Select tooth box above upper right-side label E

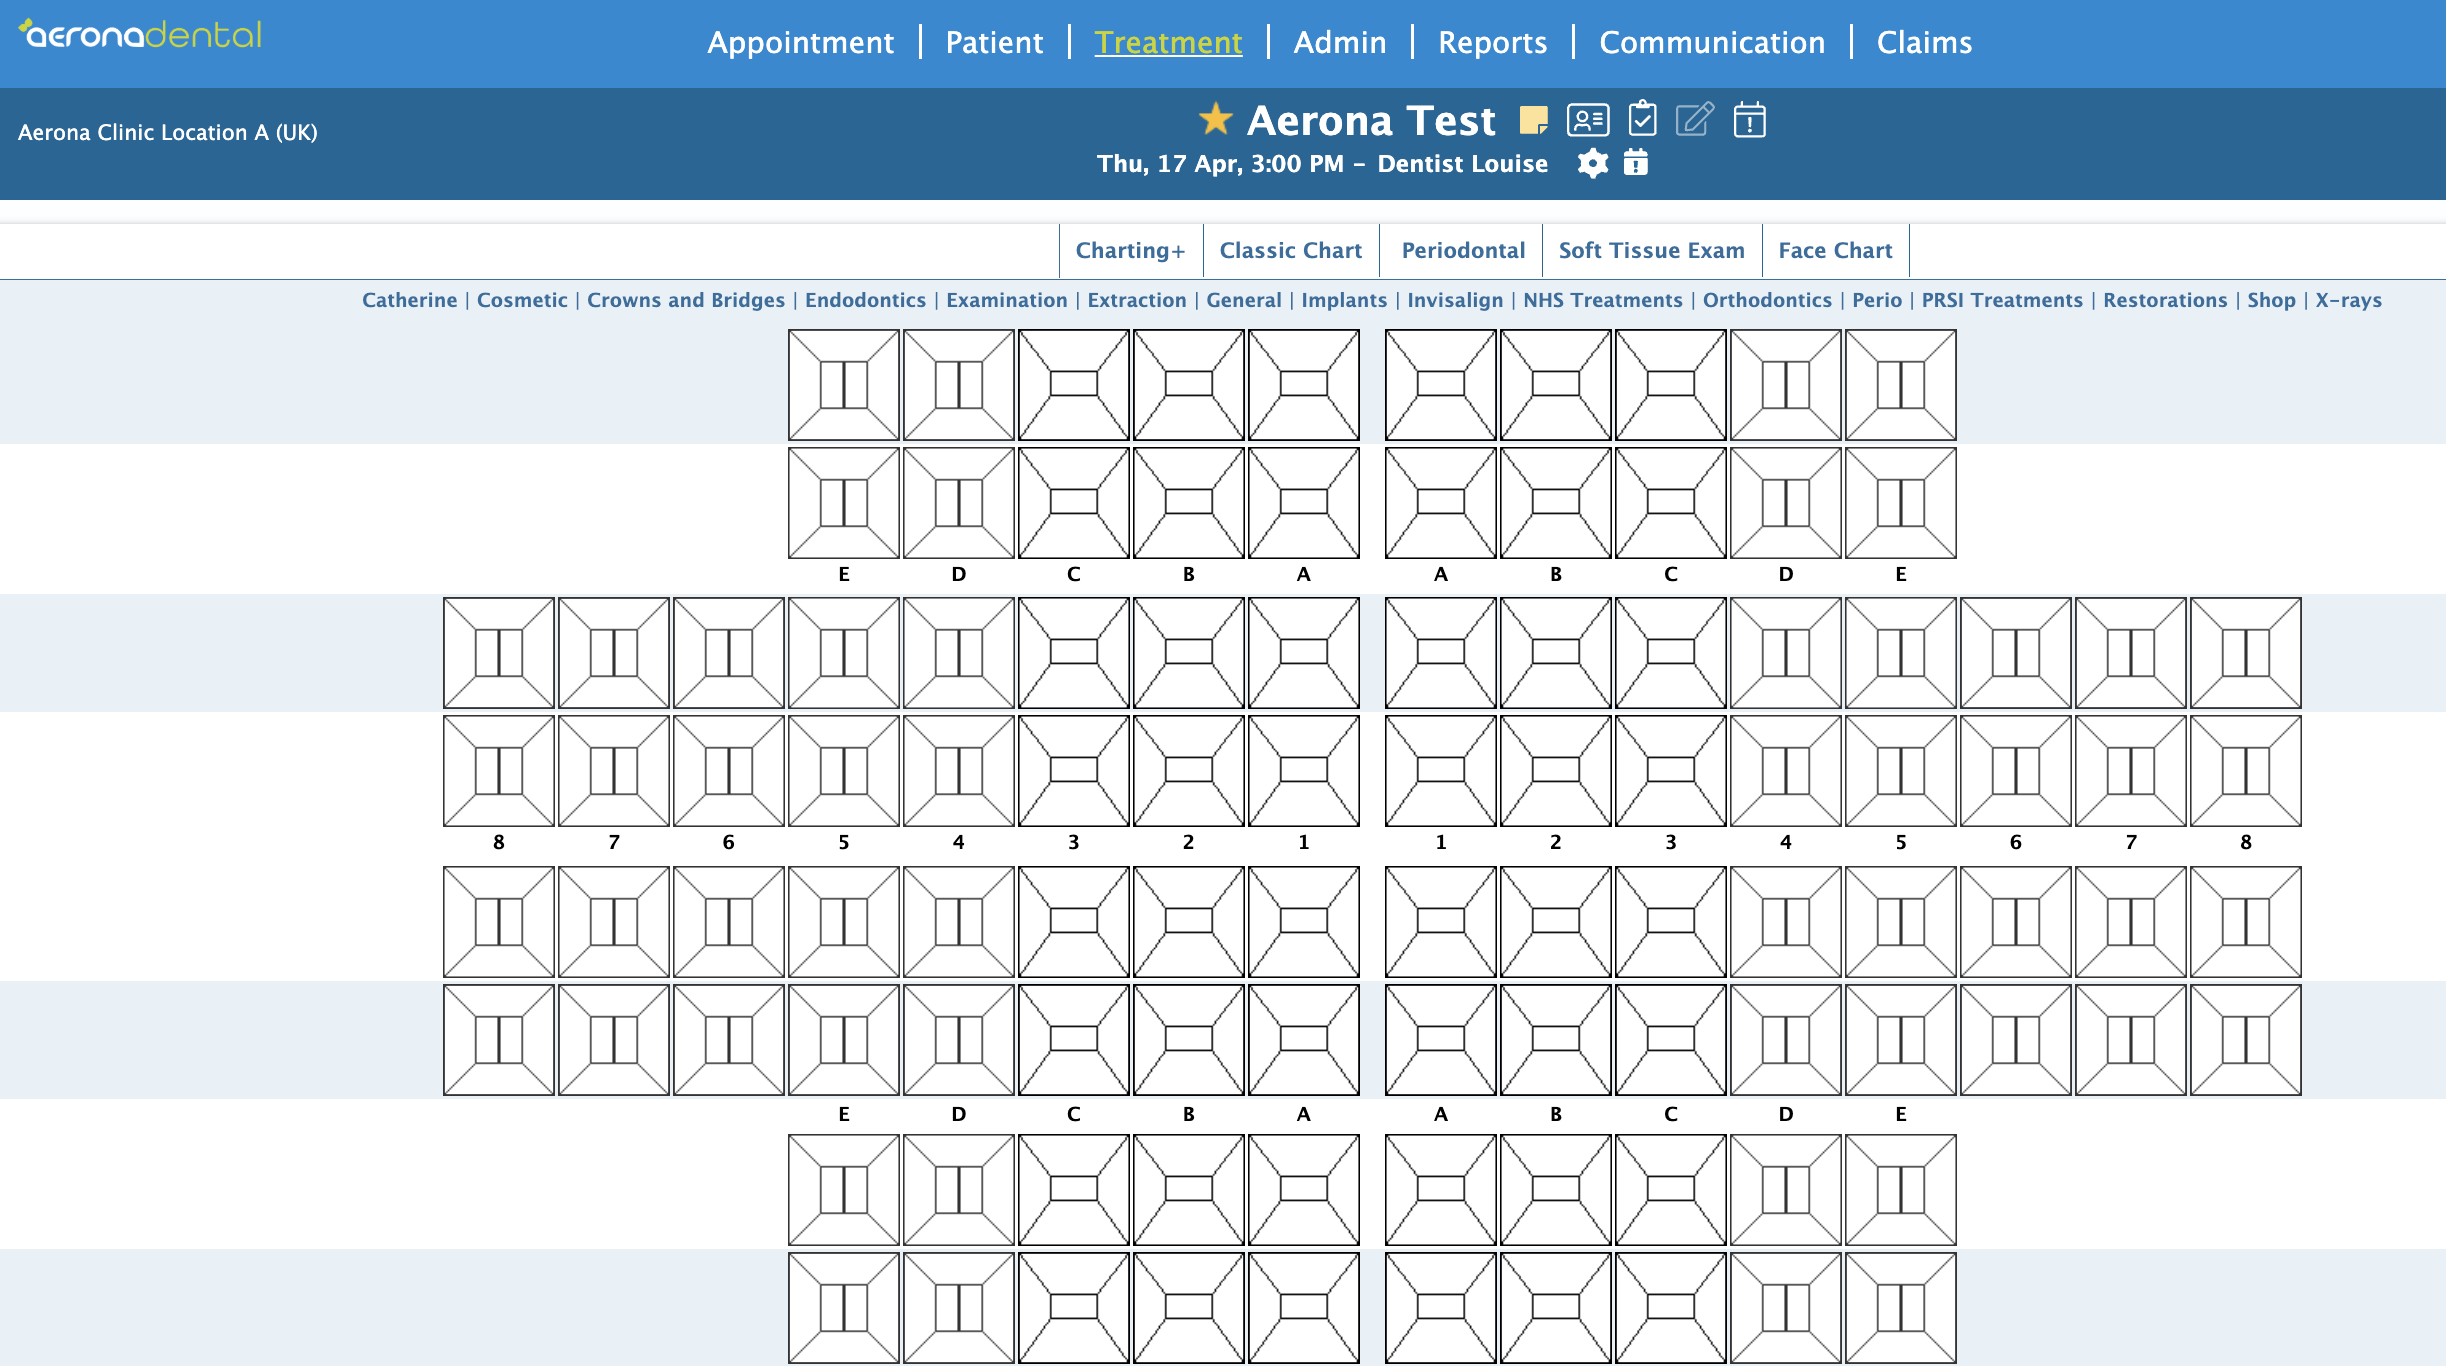tap(1901, 503)
